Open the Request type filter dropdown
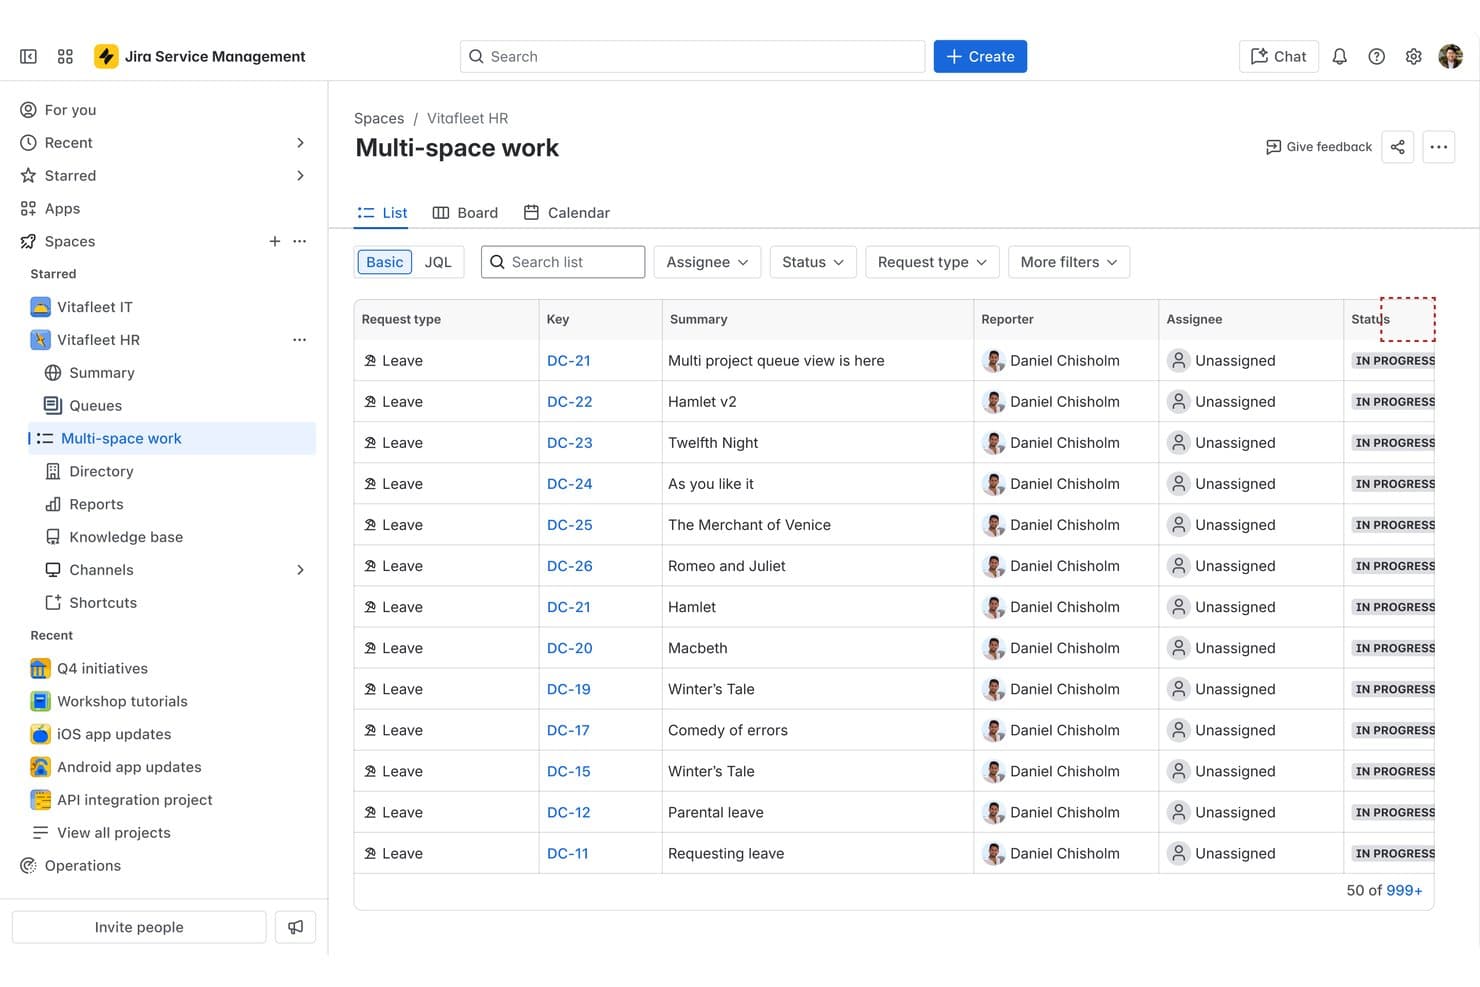 tap(932, 262)
